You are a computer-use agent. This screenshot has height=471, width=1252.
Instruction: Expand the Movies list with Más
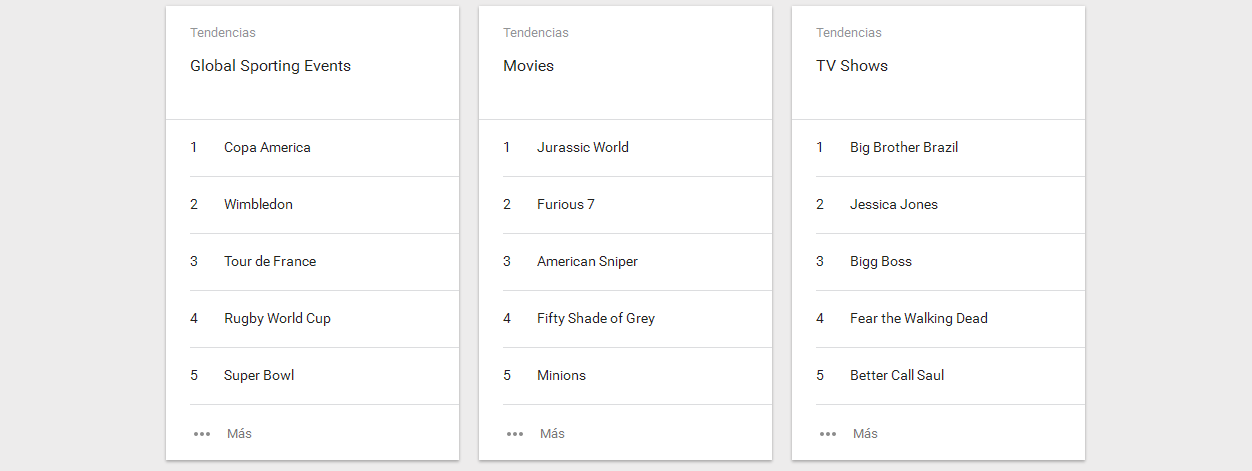(552, 434)
